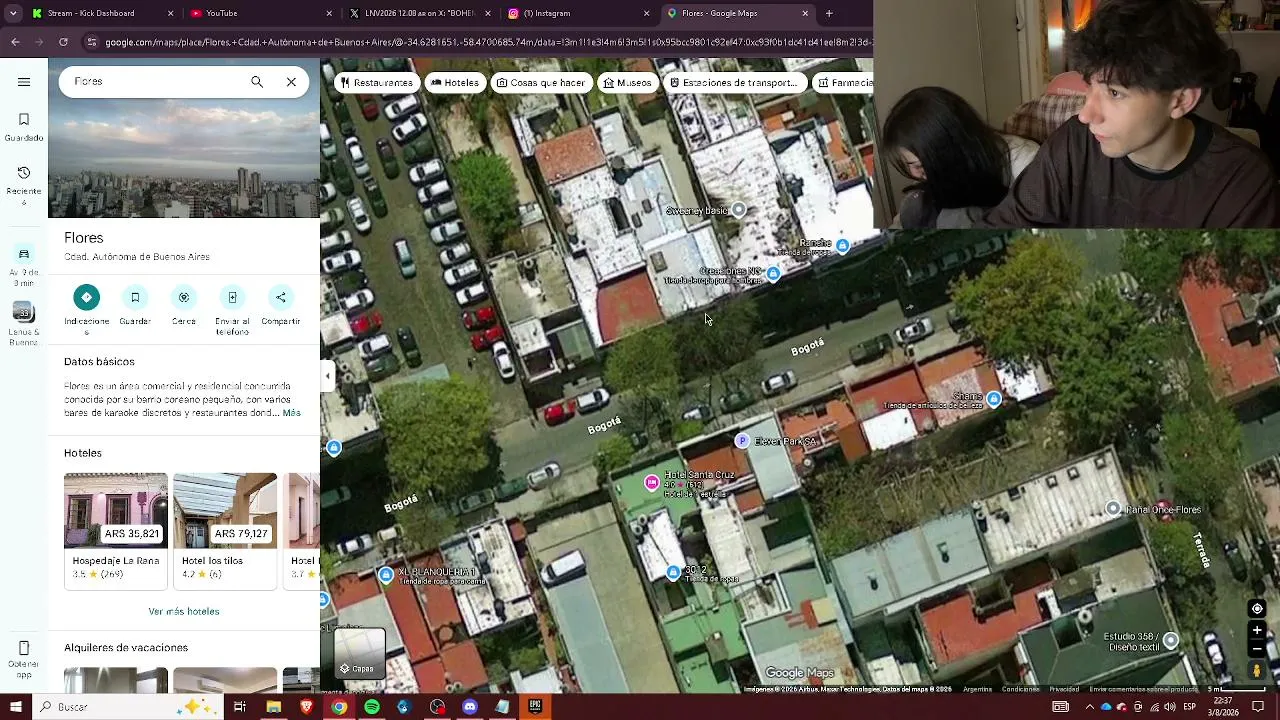Expand description with the Más link

[x=291, y=413]
